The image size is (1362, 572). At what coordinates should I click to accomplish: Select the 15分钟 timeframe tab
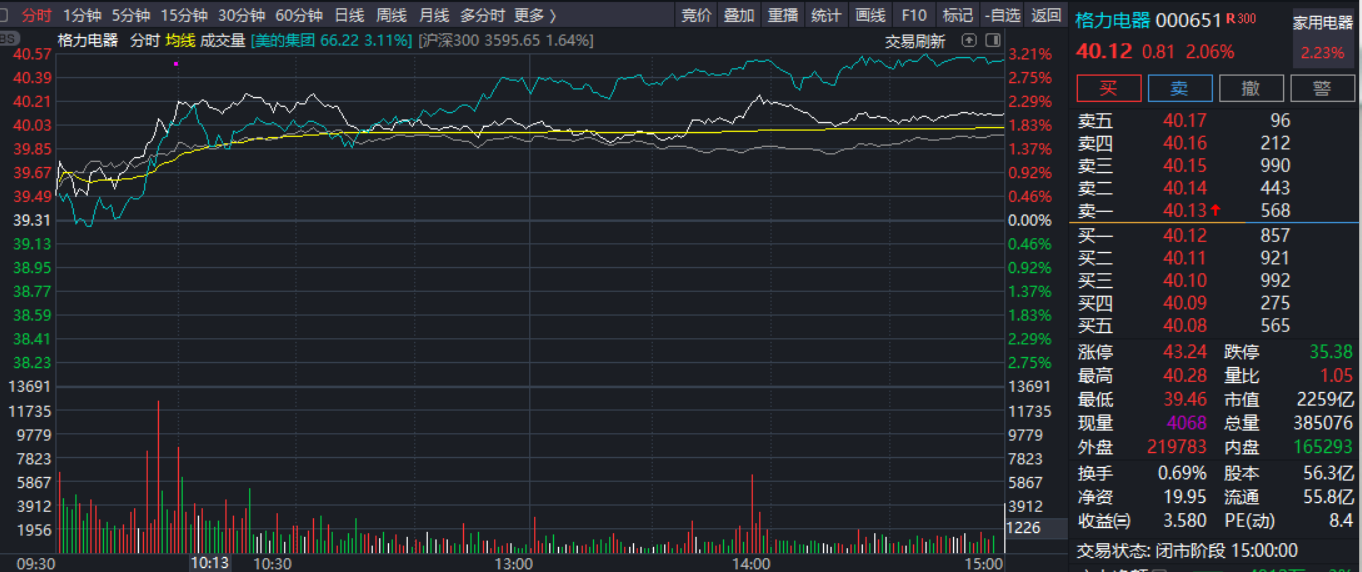[x=184, y=15]
